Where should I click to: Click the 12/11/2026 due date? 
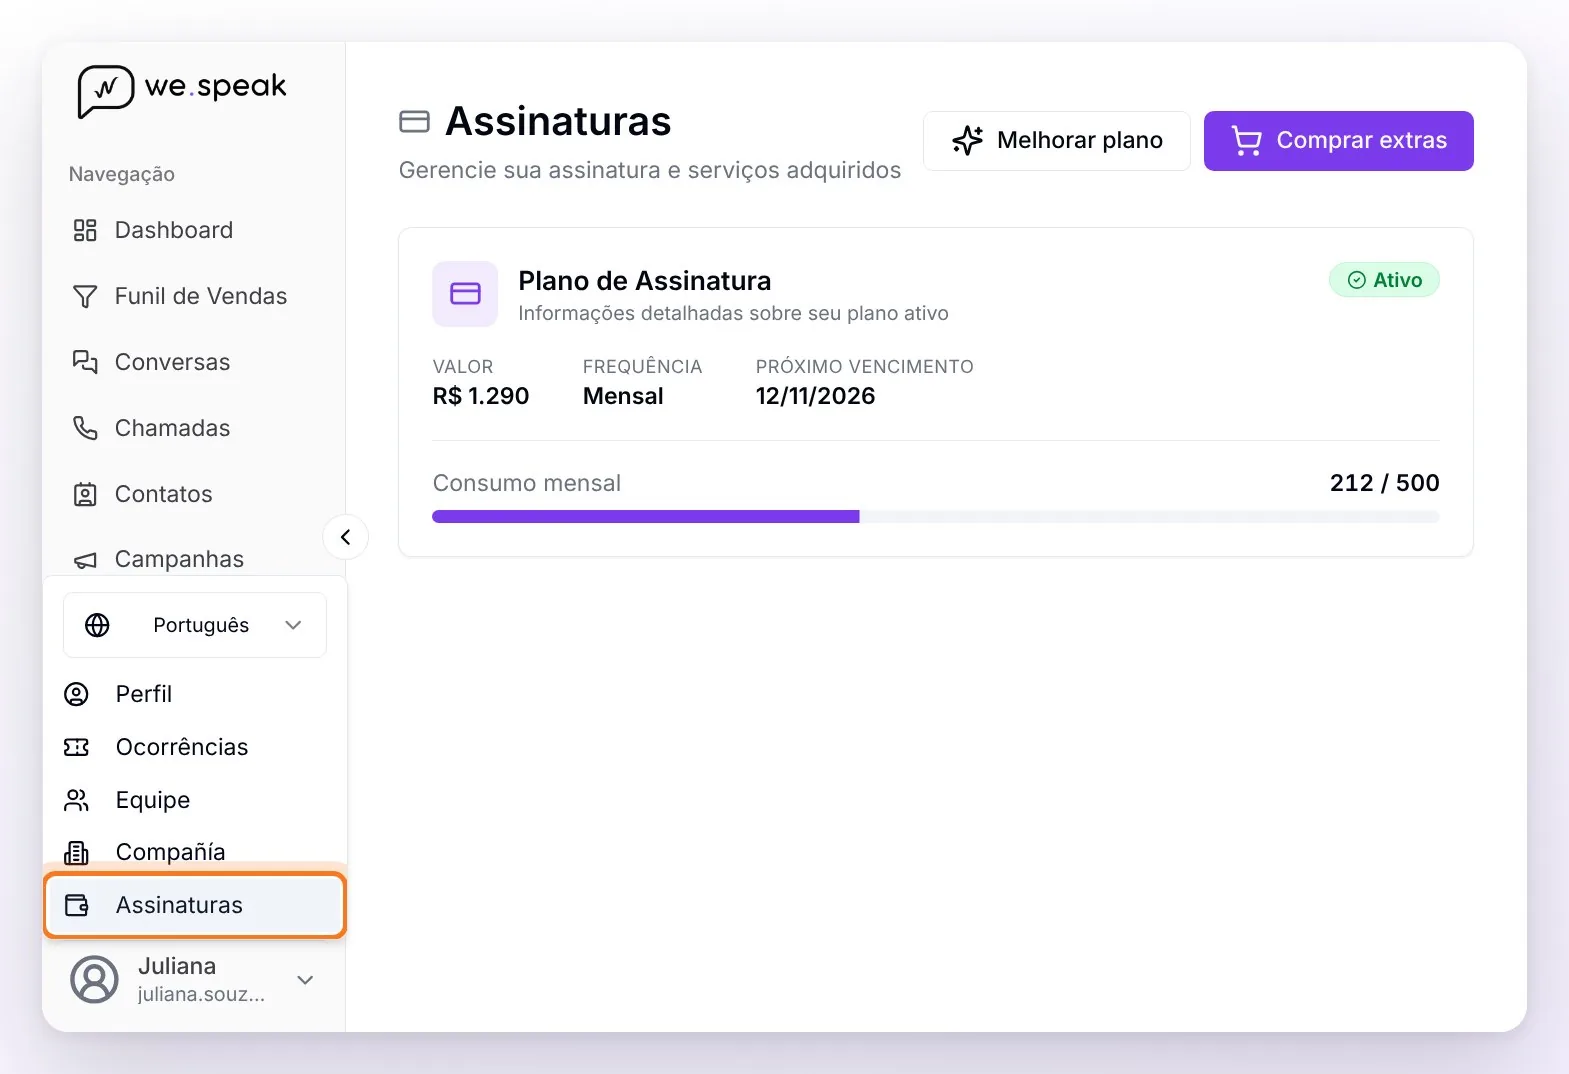[815, 396]
